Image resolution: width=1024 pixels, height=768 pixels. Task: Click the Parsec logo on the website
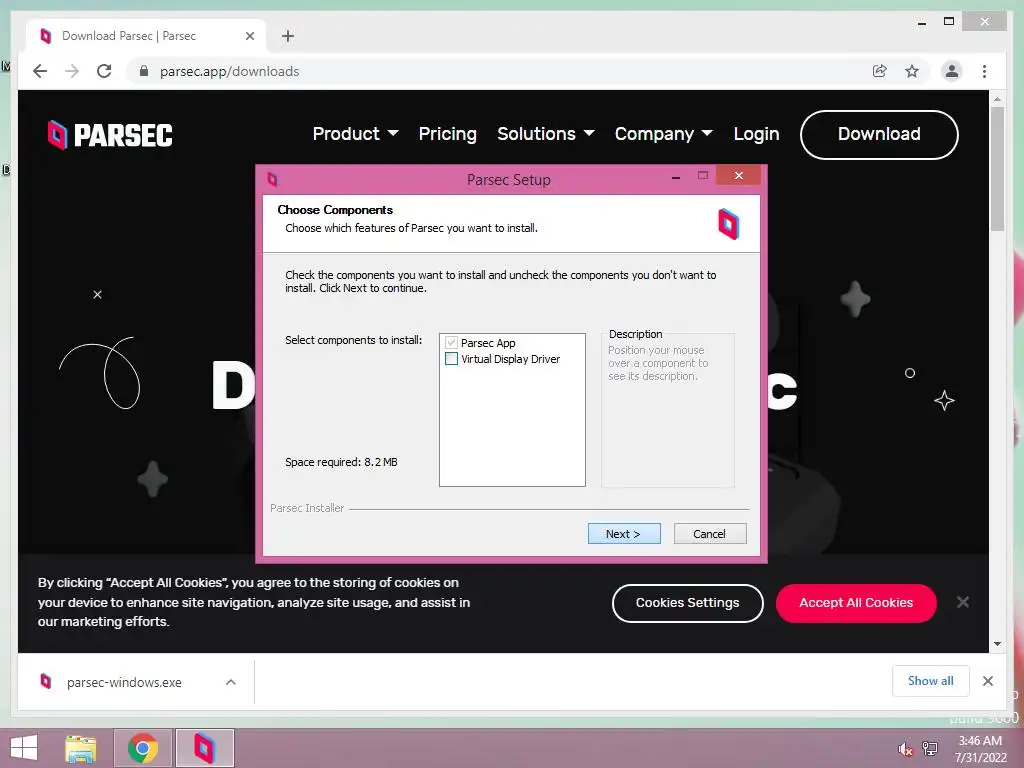[110, 135]
